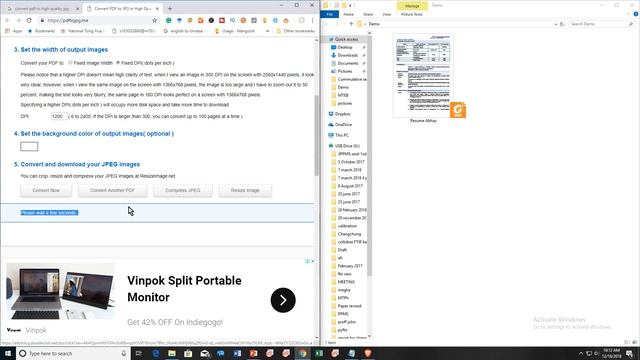Click the web page vertical scrollbar
The image size is (640, 360).
coord(316,135)
